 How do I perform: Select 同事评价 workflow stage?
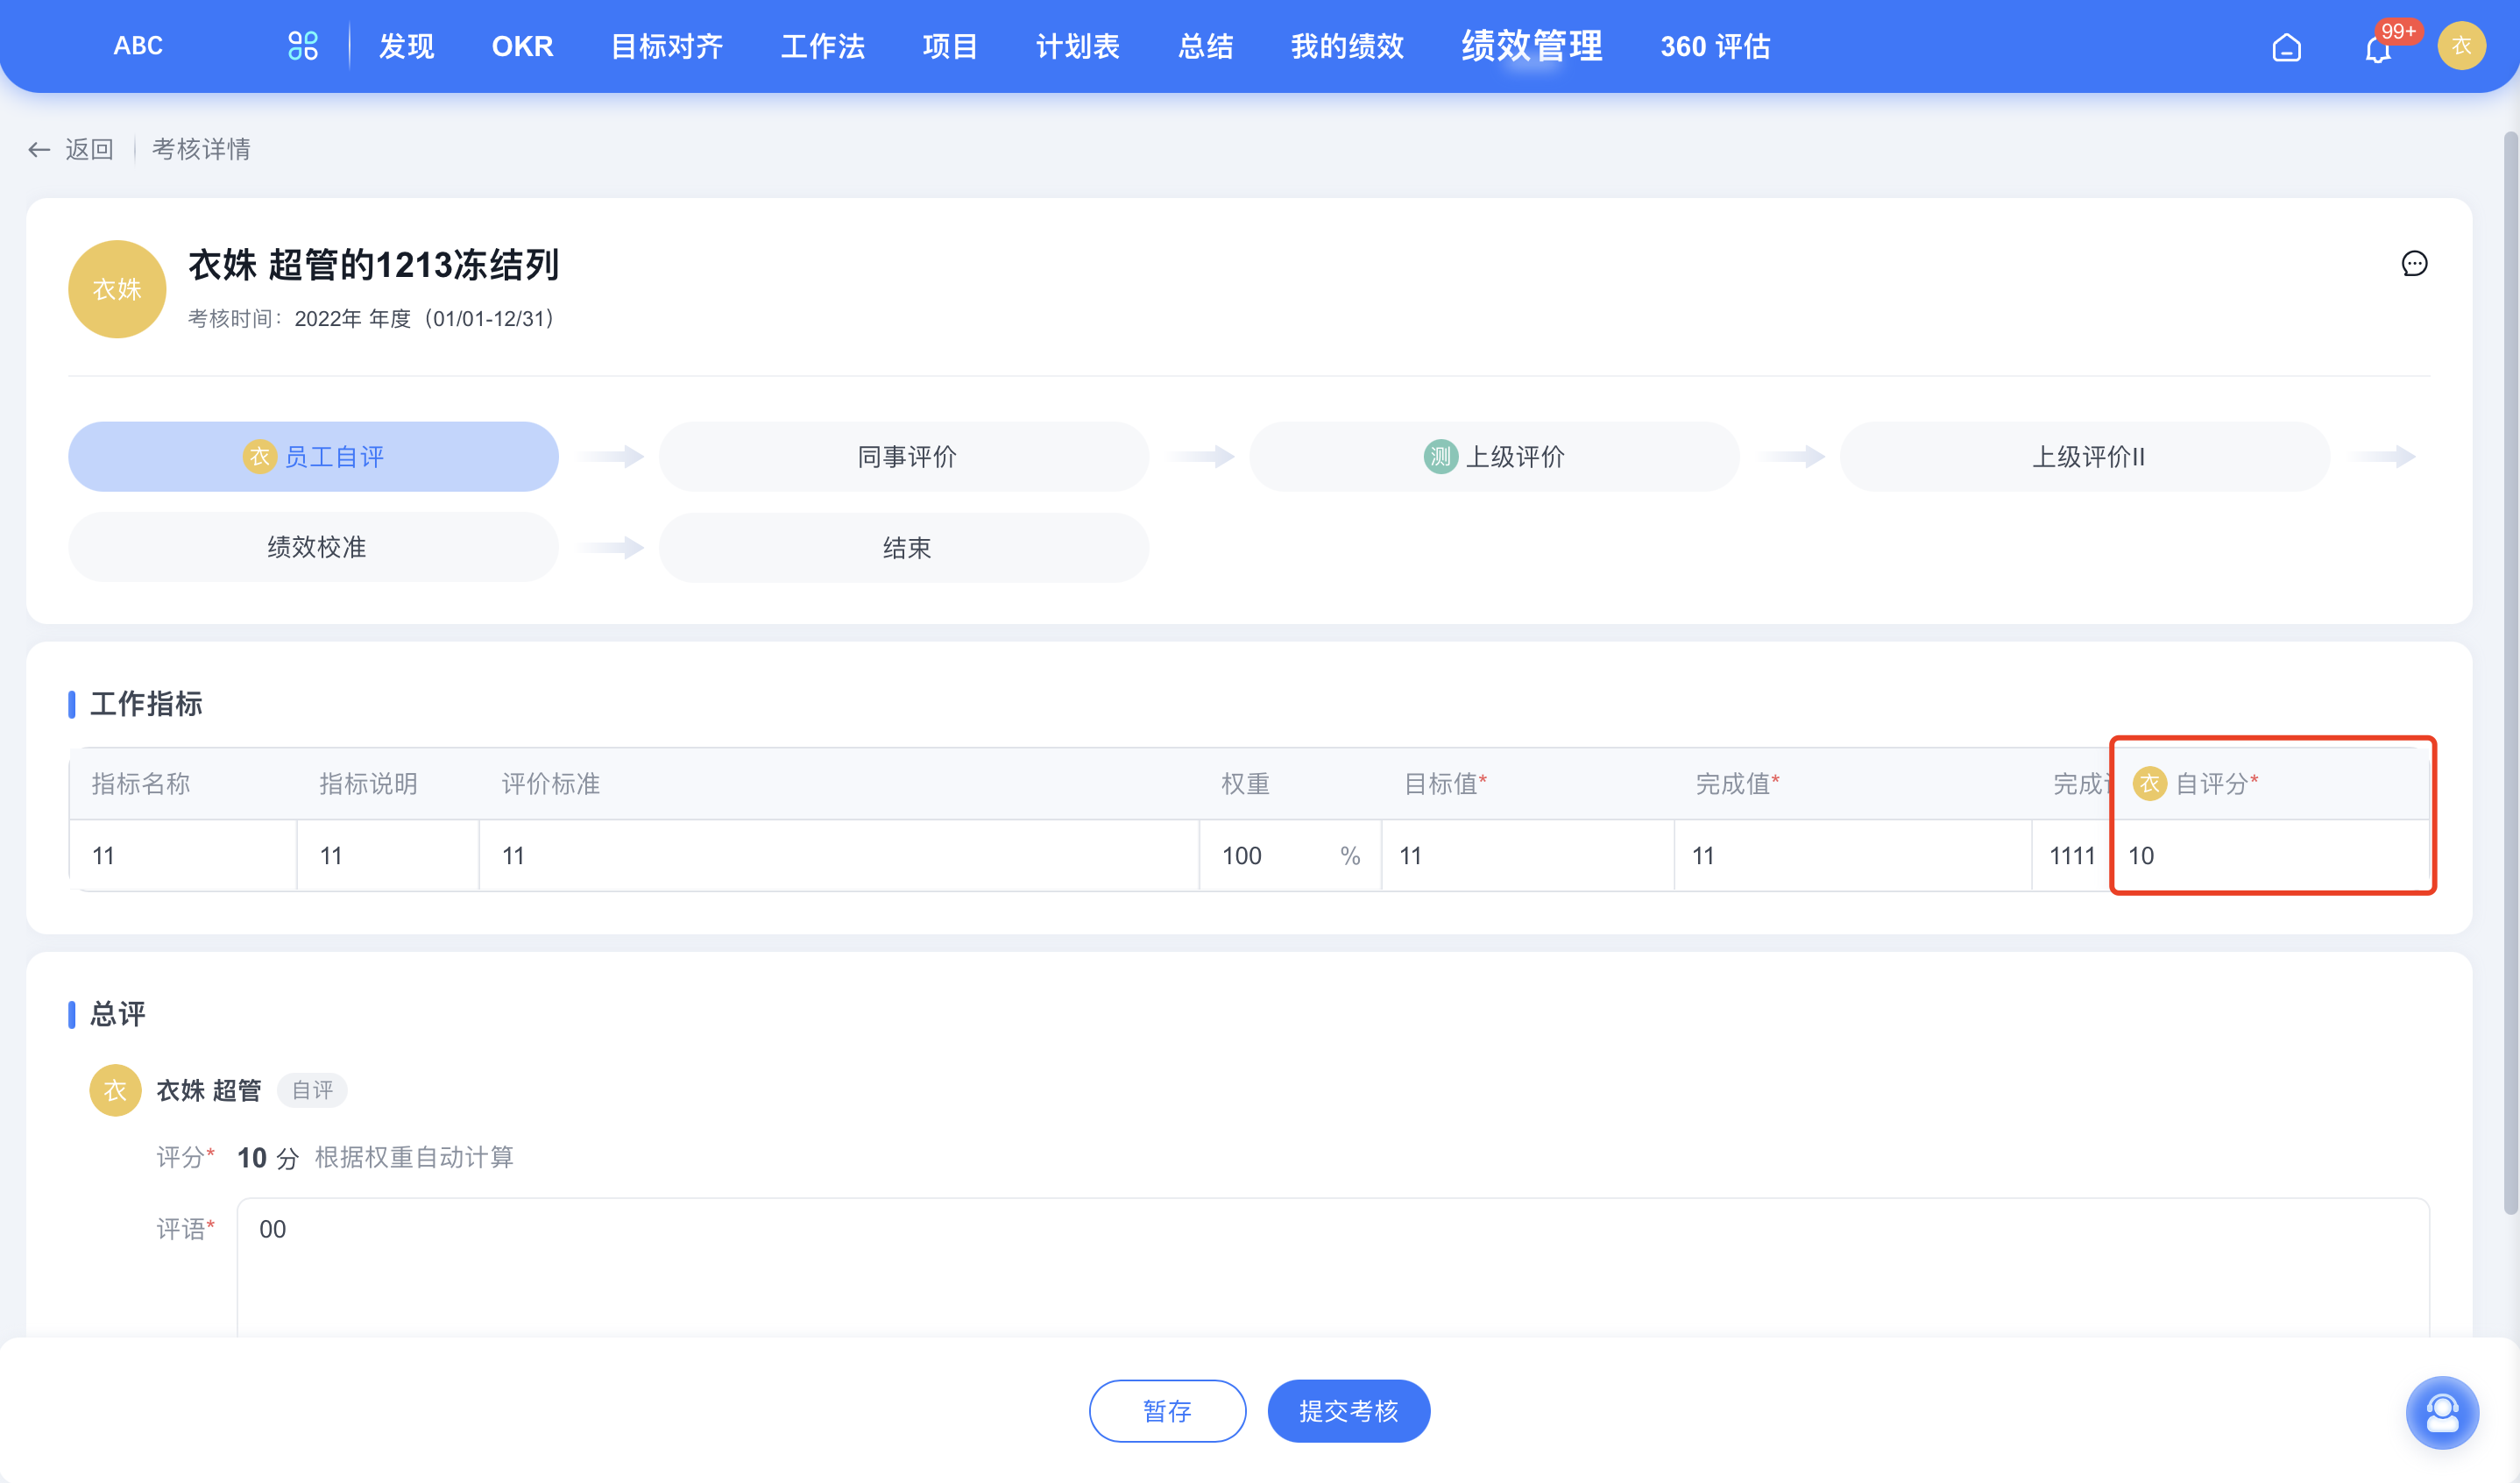[x=905, y=458]
